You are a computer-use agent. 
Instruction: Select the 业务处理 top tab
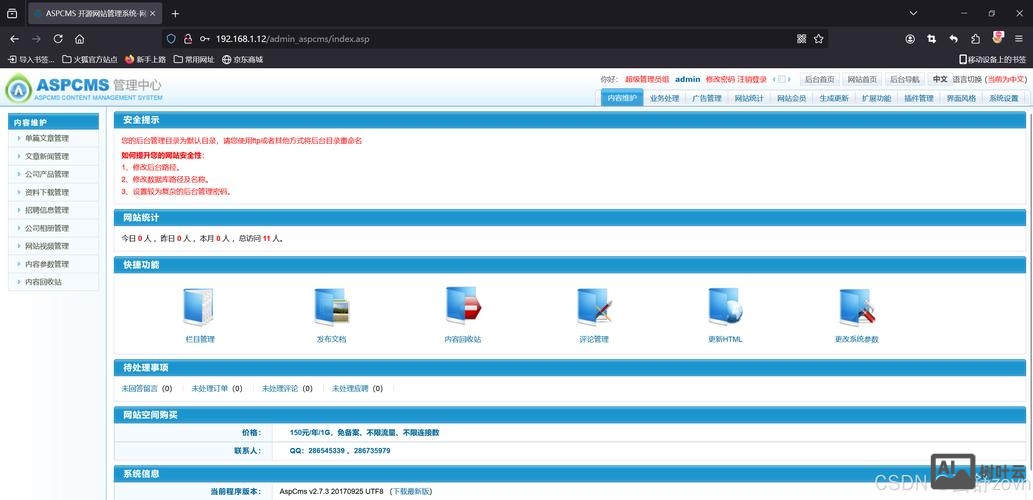point(664,98)
